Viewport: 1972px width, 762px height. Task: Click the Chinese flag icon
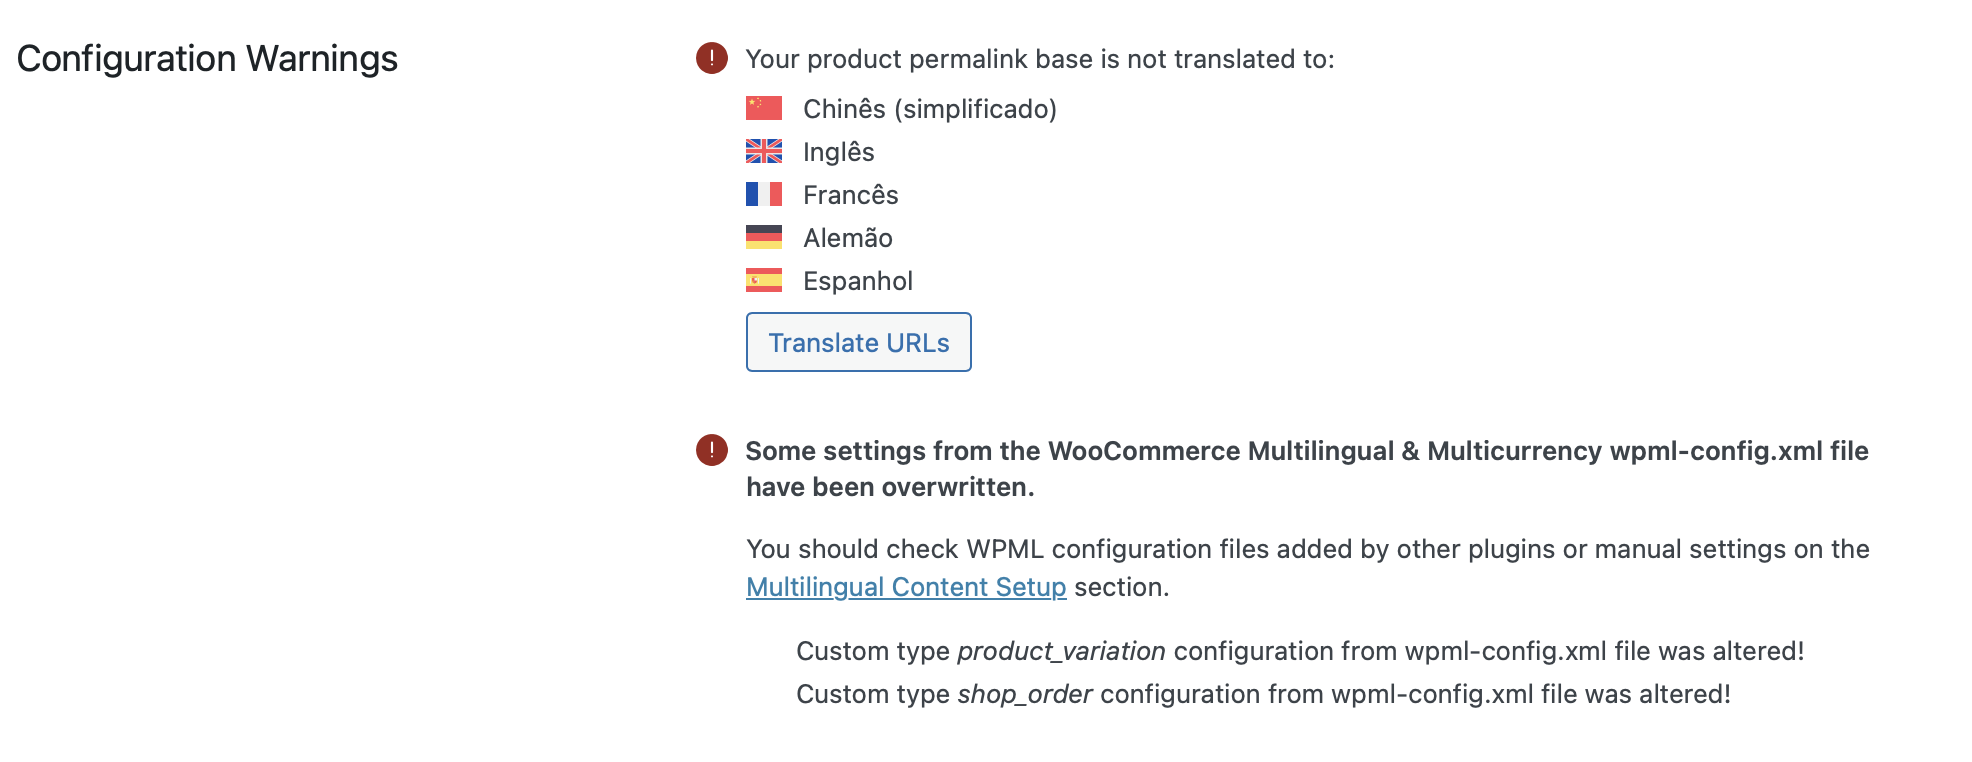(764, 108)
